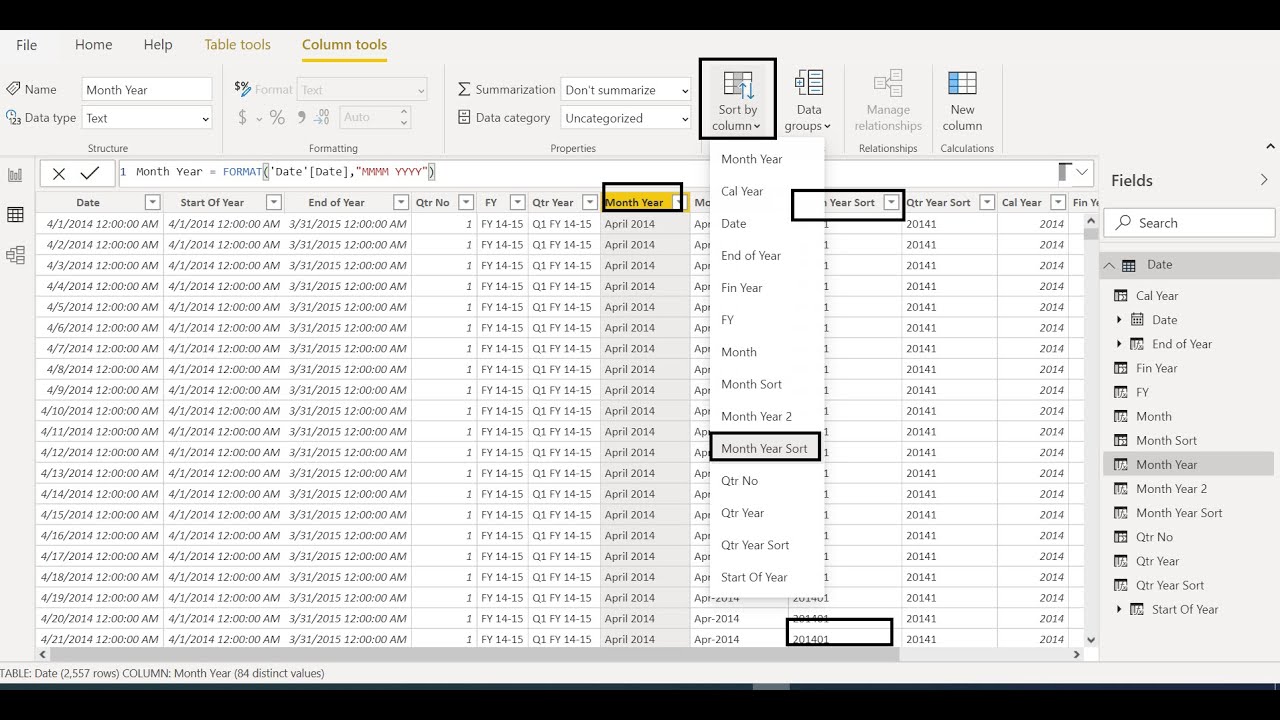
Task: Click the decimal places icon
Action: [321, 117]
